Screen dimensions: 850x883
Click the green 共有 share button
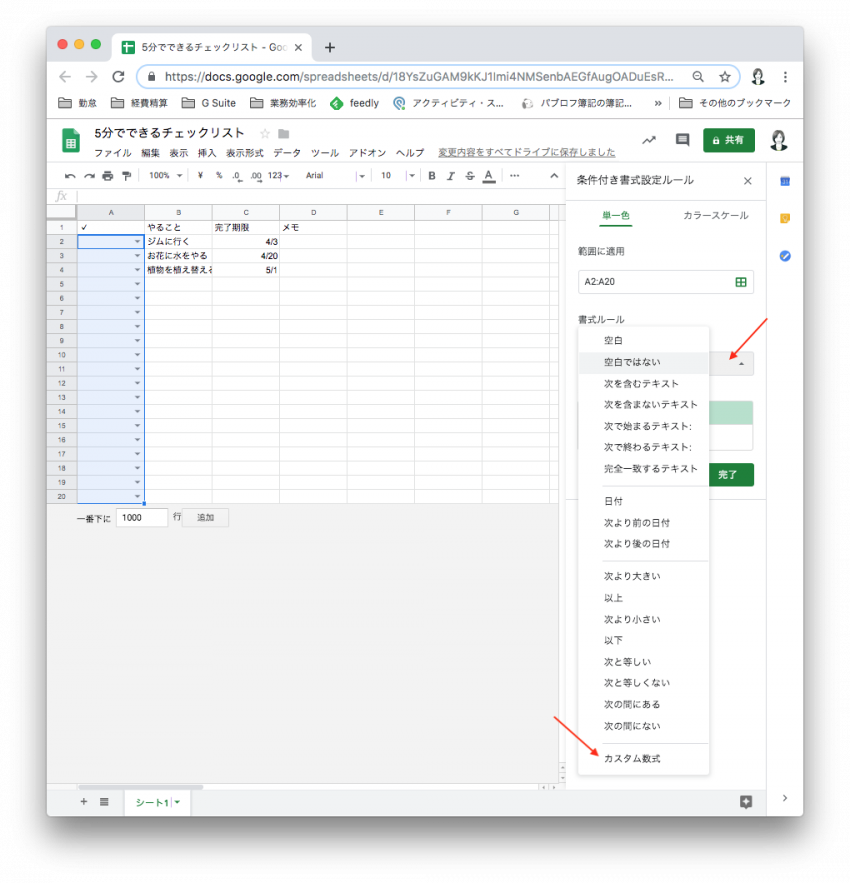[x=728, y=140]
